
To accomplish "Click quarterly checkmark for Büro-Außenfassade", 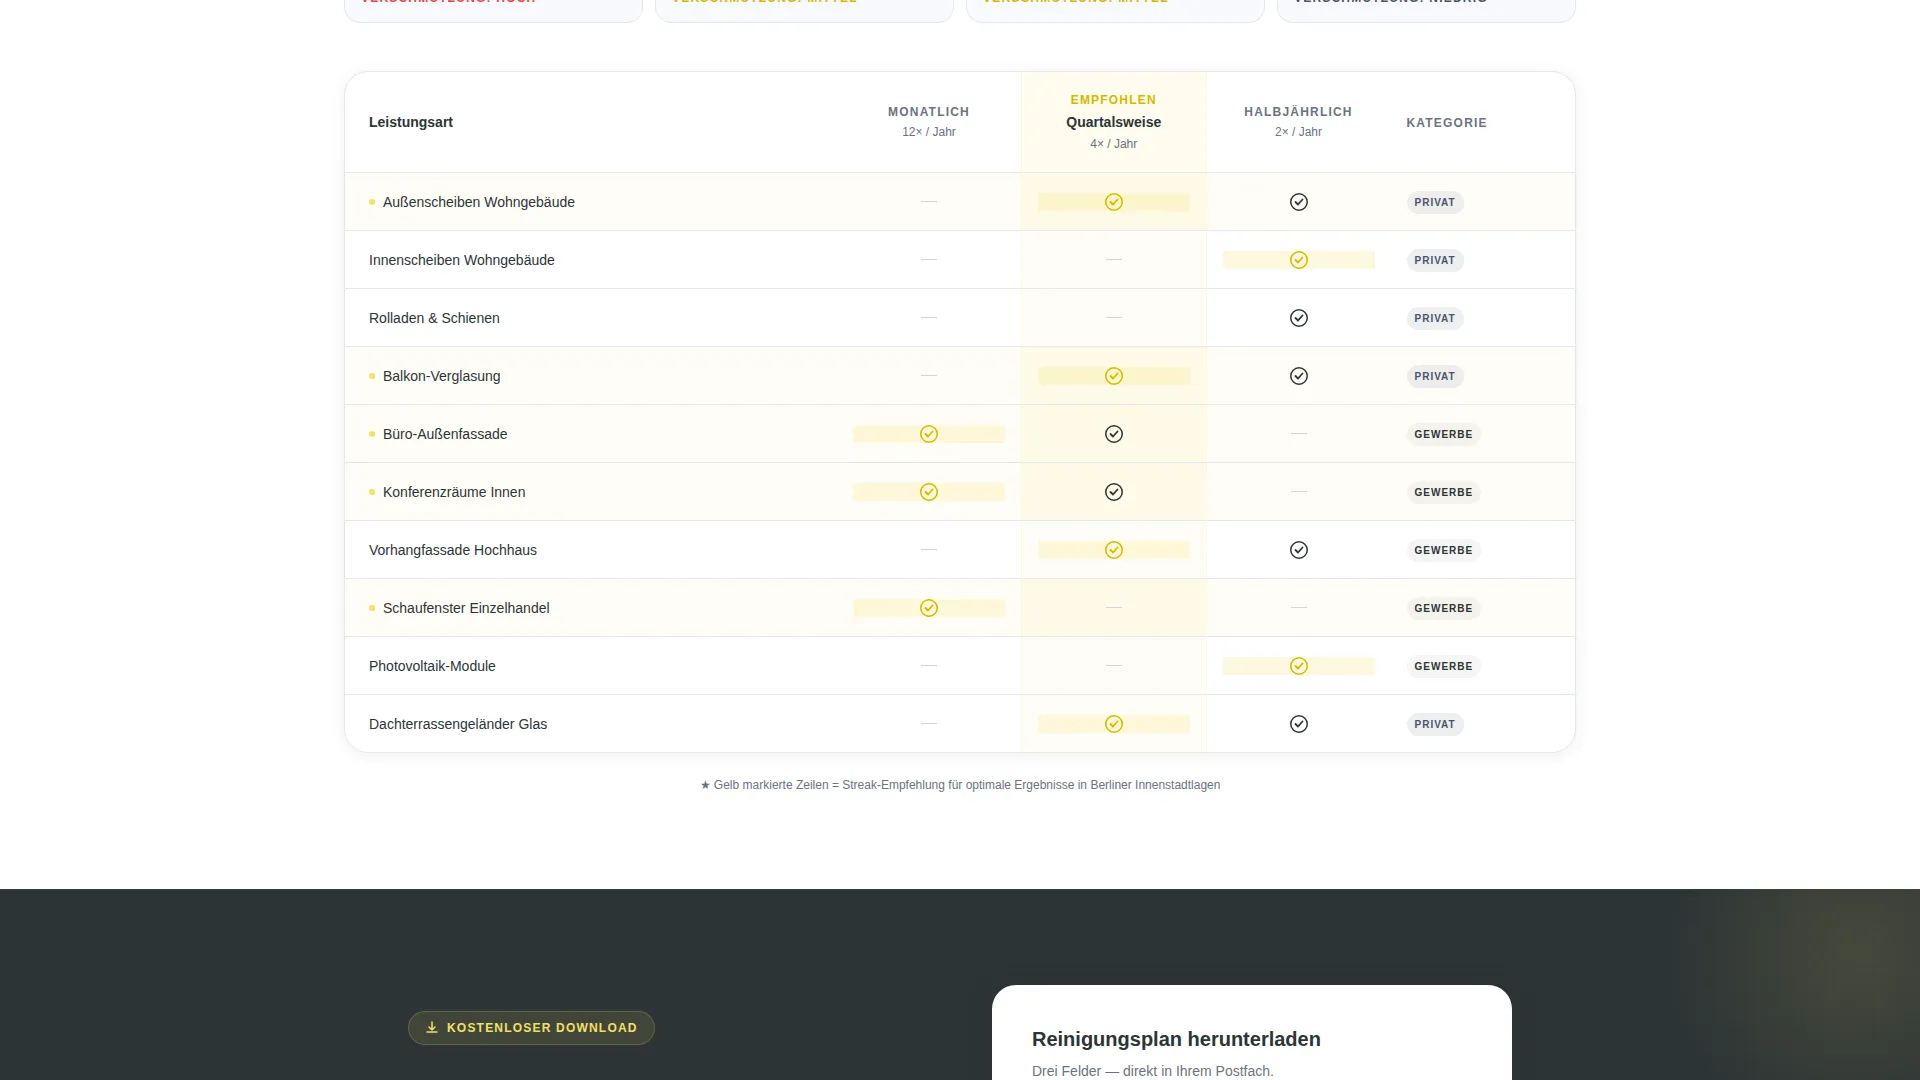I will 1113,434.
